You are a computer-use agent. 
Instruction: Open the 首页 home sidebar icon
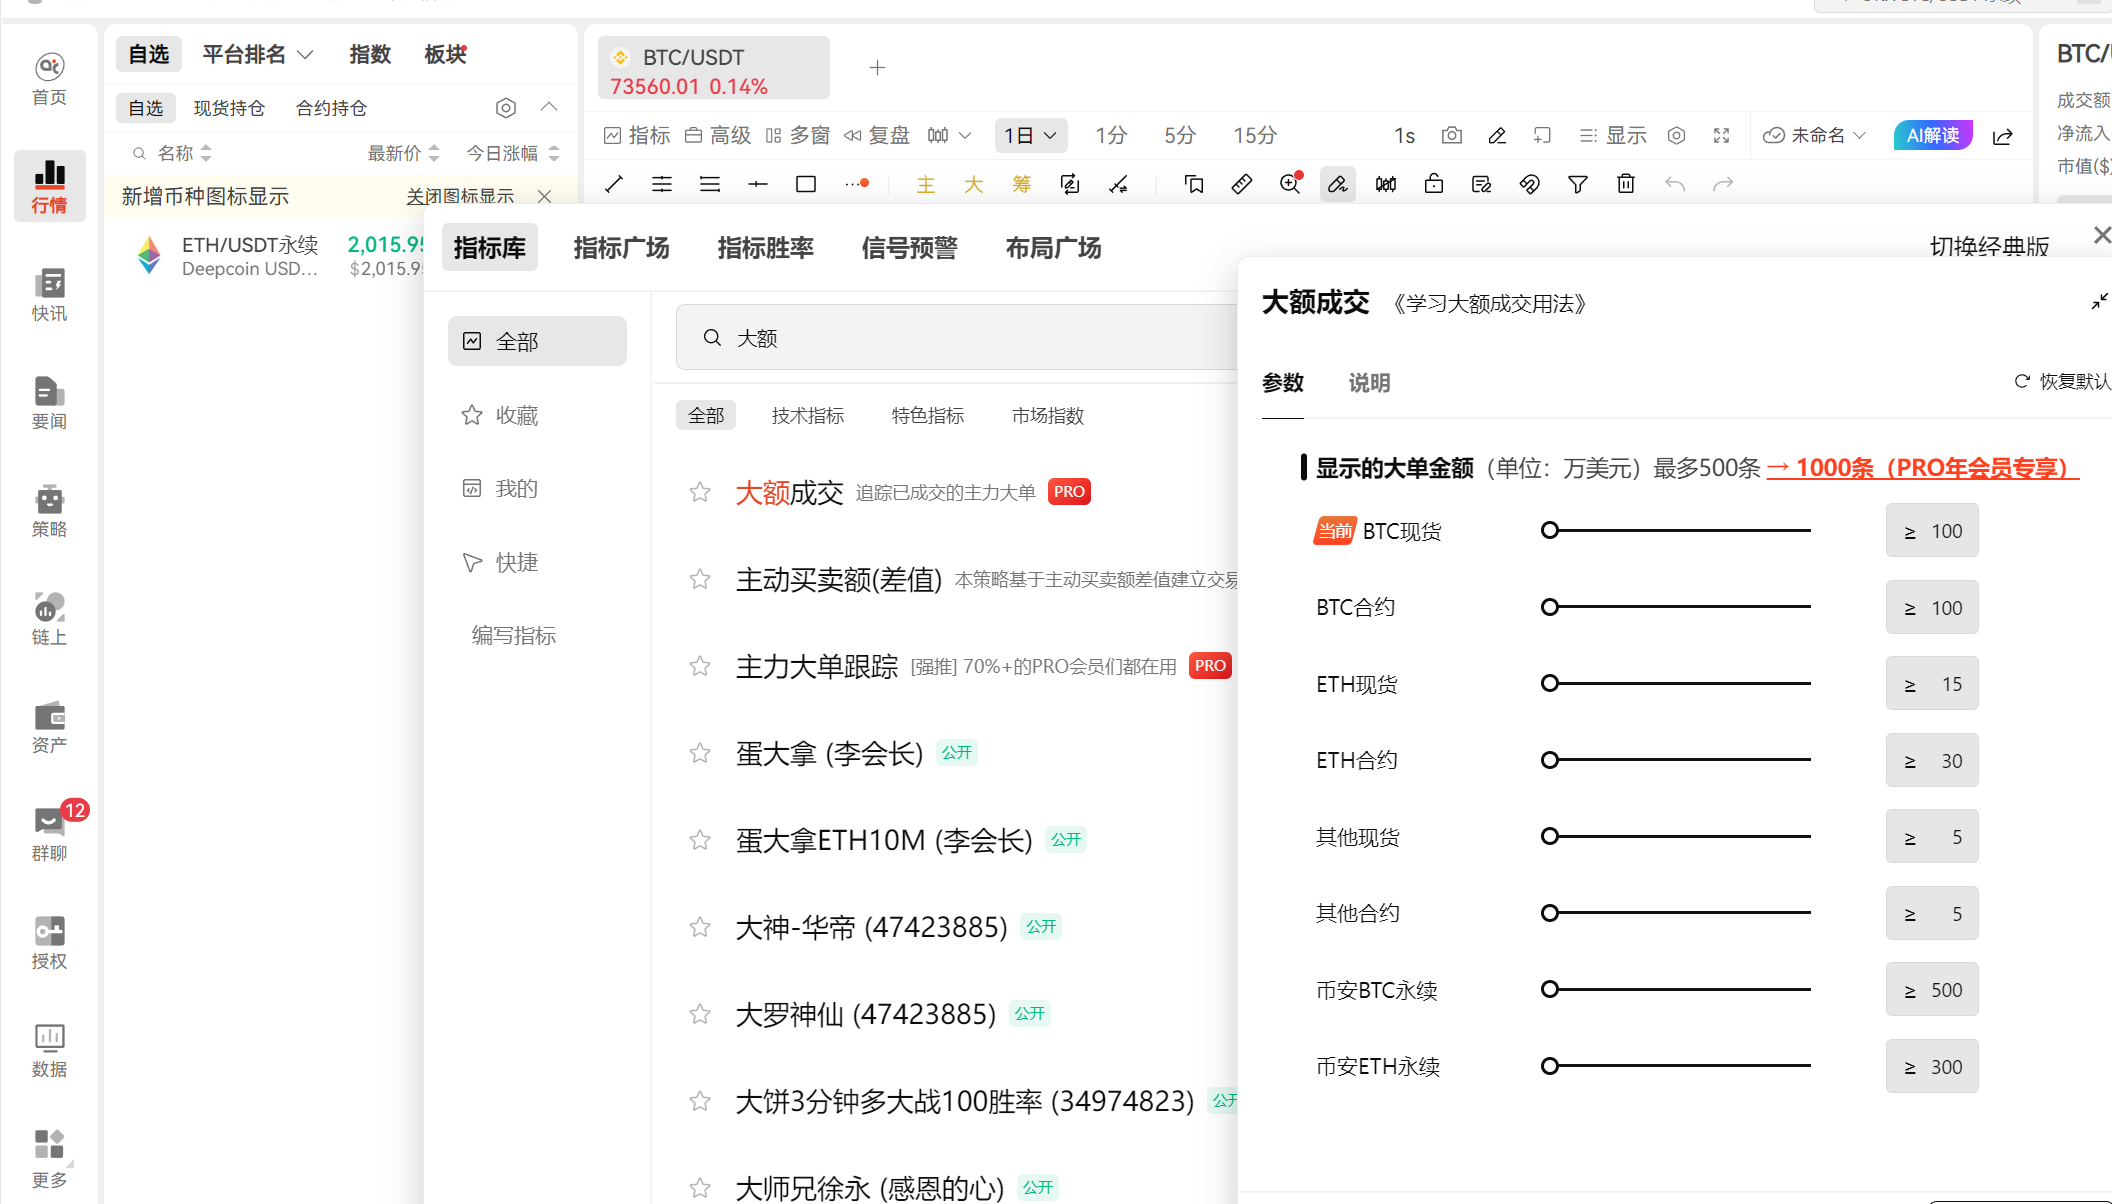click(49, 79)
